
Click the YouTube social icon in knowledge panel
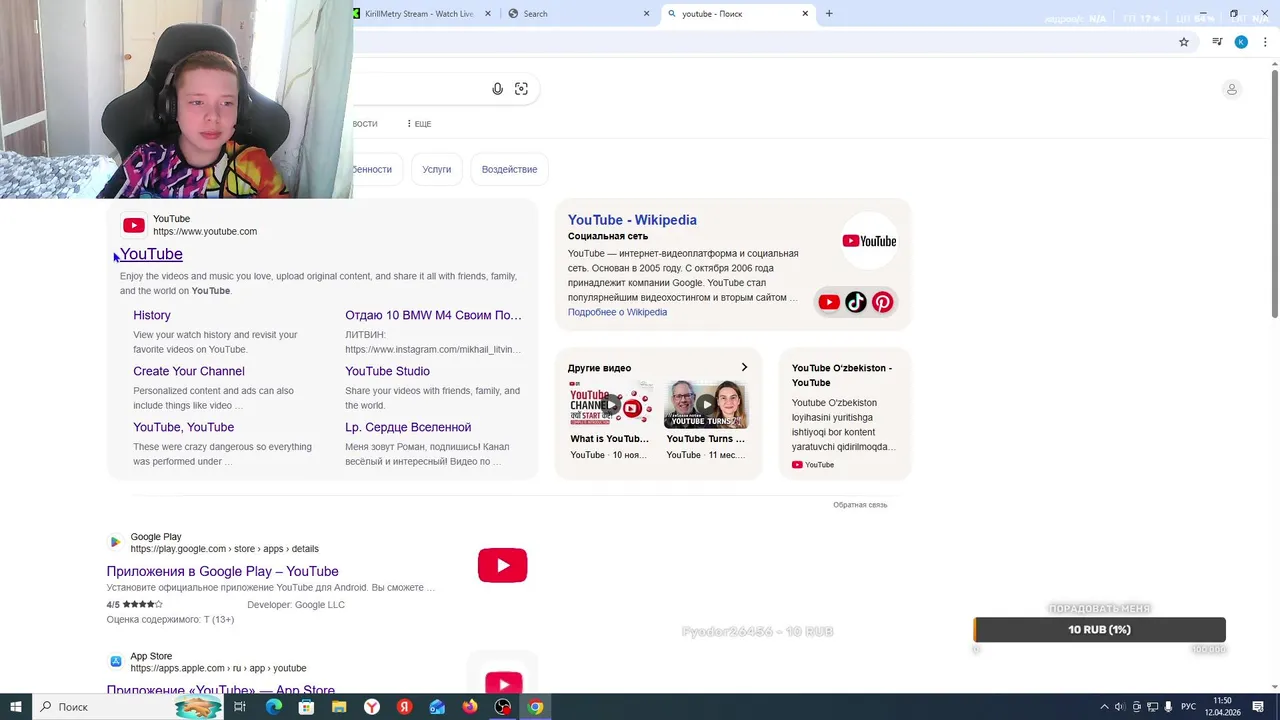click(x=829, y=302)
